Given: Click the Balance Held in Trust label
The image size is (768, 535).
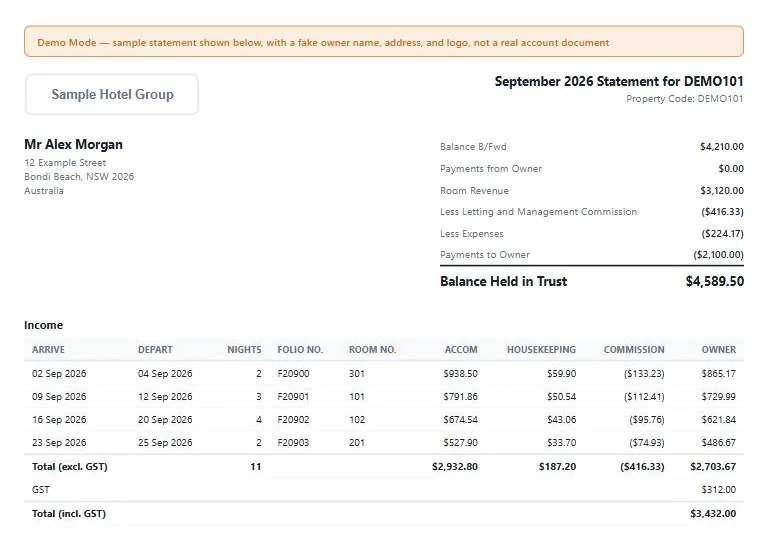Looking at the screenshot, I should (x=504, y=281).
